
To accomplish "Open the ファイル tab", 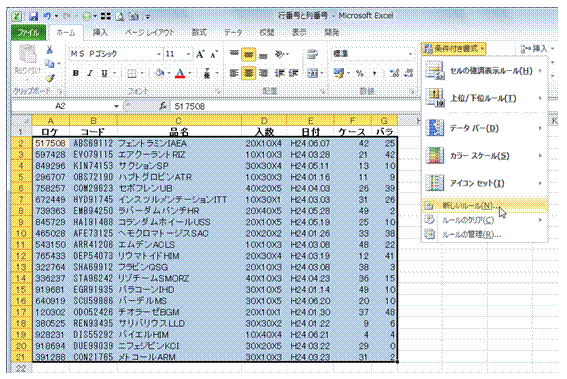I will coord(28,33).
